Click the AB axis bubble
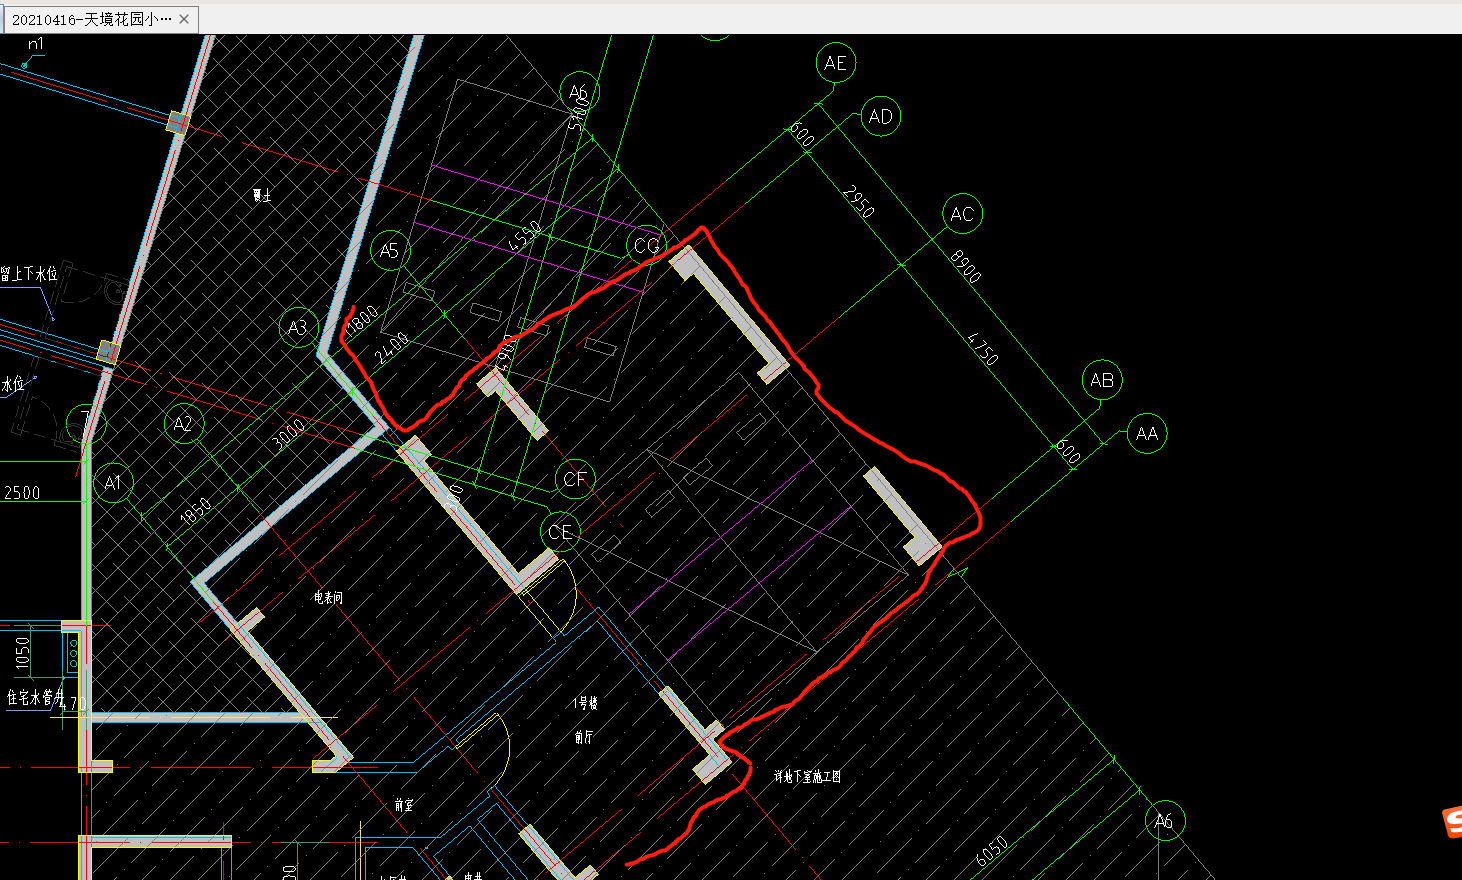The width and height of the screenshot is (1462, 880). (x=1102, y=380)
